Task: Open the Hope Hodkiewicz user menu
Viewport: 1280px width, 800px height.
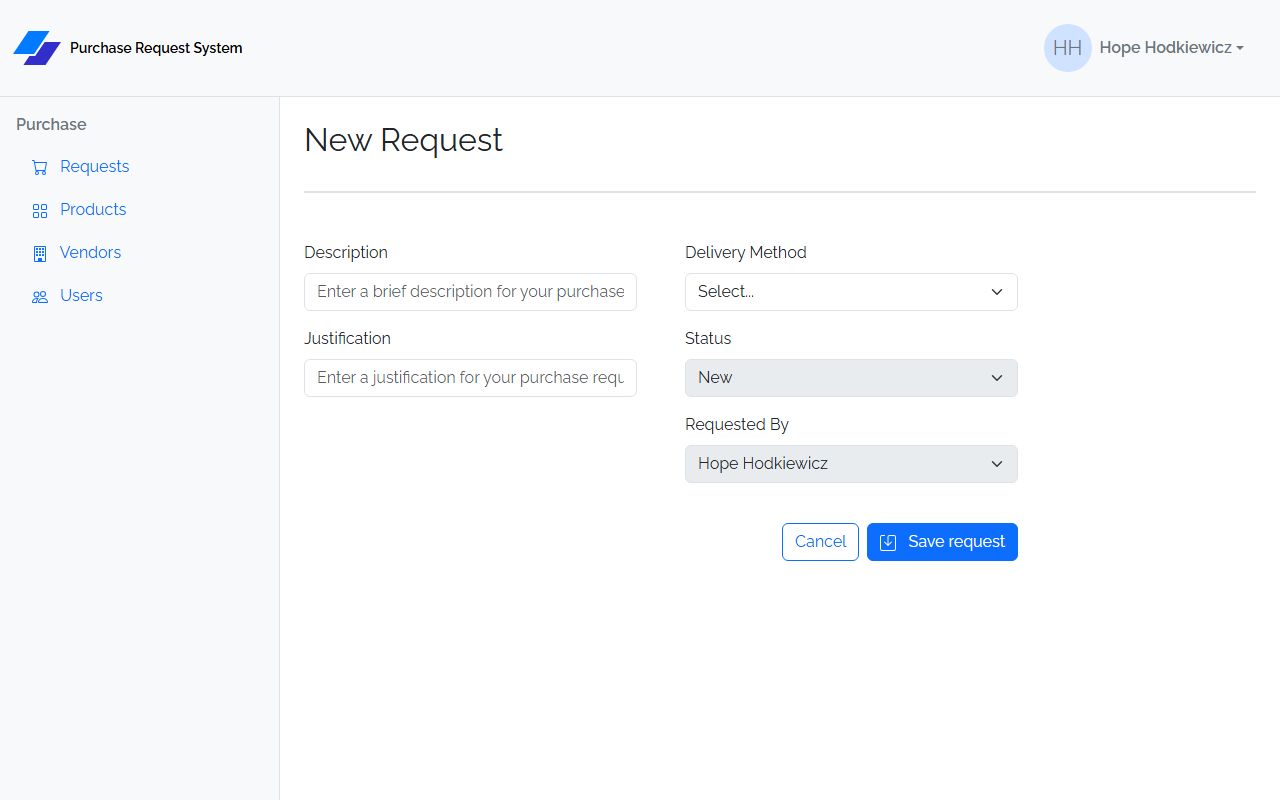Action: (1171, 48)
